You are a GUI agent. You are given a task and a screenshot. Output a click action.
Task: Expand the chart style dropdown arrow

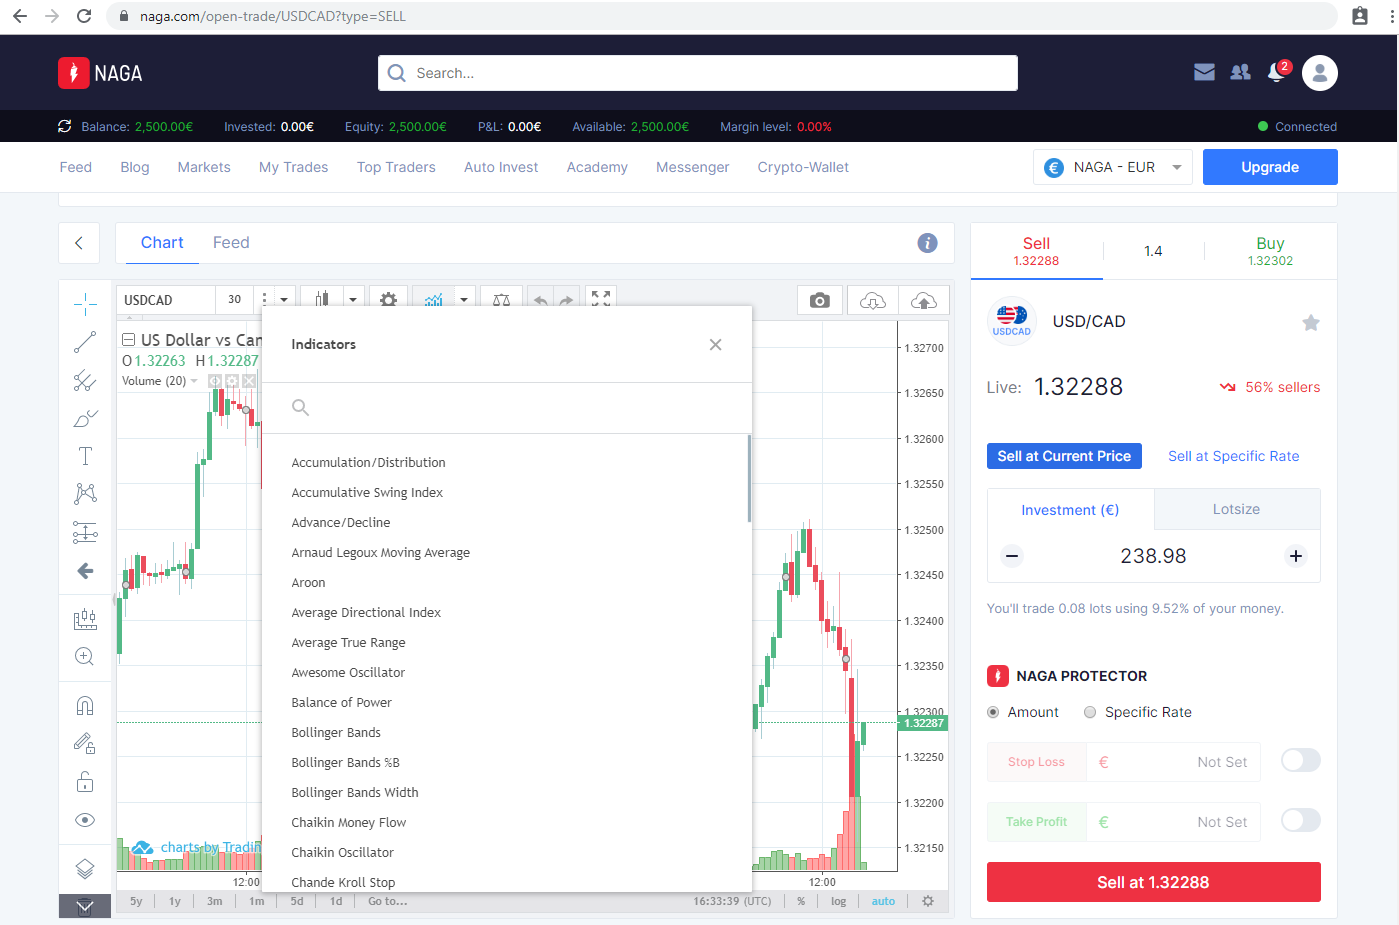[353, 300]
